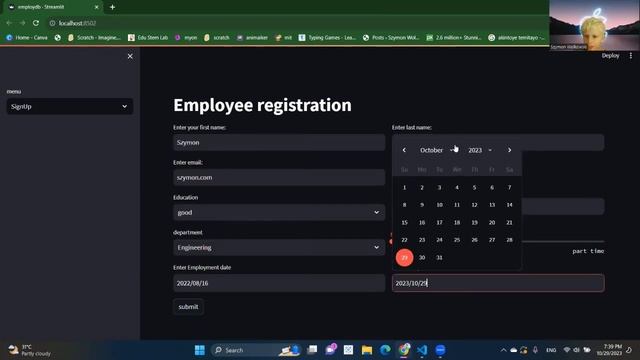
Task: Open the Home - Canva bookmark
Action: pos(27,38)
